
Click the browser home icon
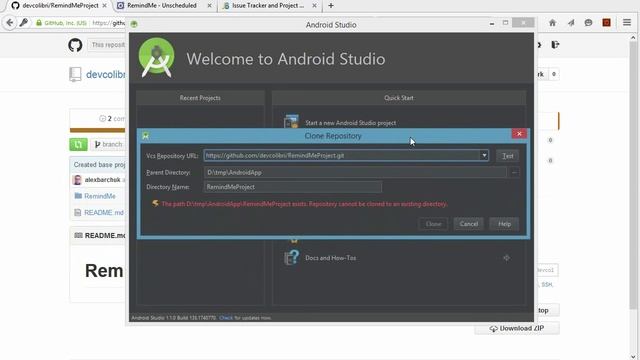point(552,23)
